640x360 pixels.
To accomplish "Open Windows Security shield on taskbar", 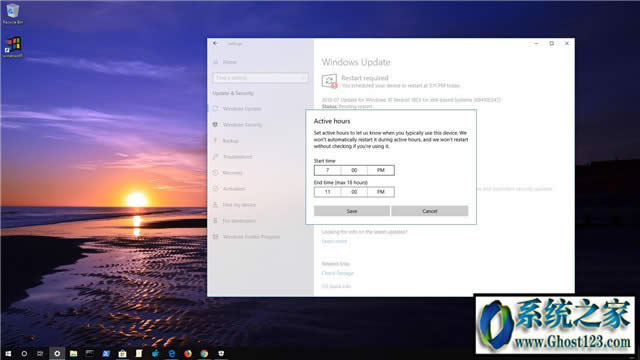I will tap(221, 353).
